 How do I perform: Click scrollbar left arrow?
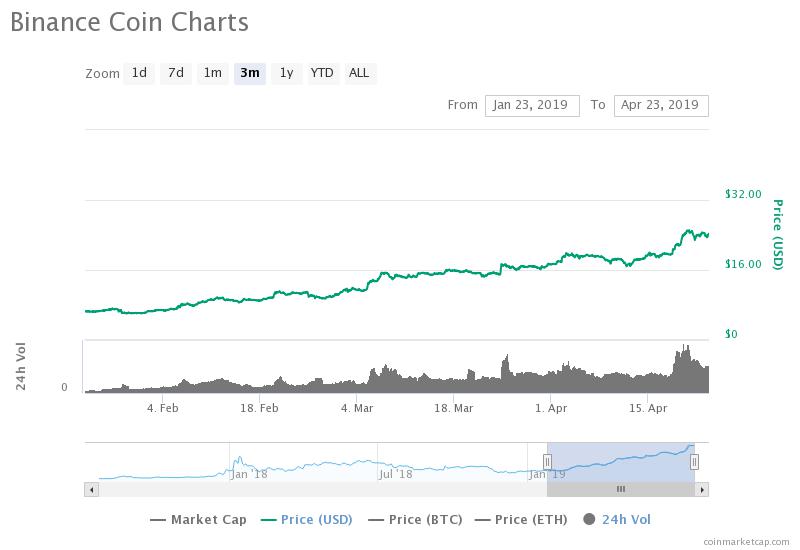click(x=91, y=489)
